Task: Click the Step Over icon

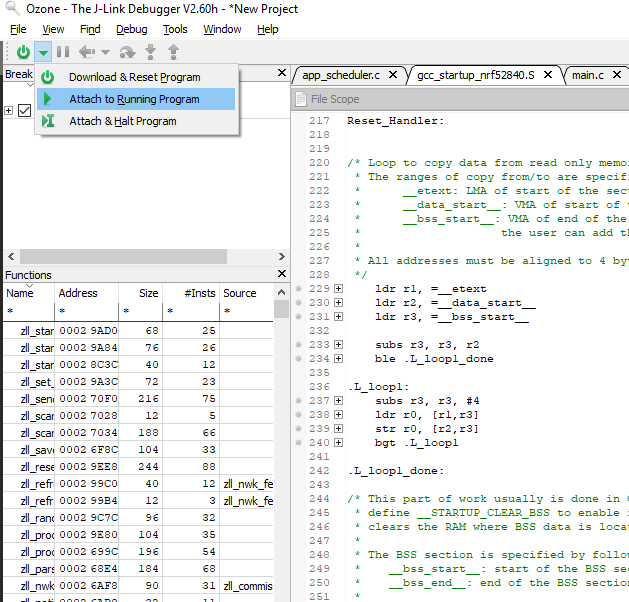Action: pos(128,52)
